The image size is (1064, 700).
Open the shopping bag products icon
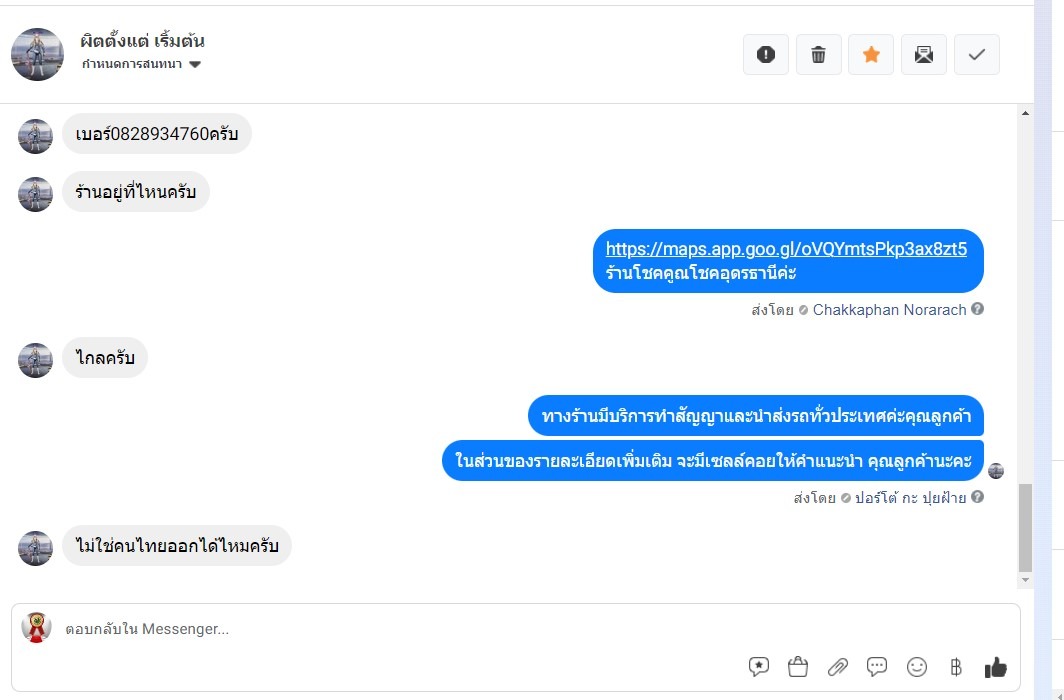coord(798,667)
